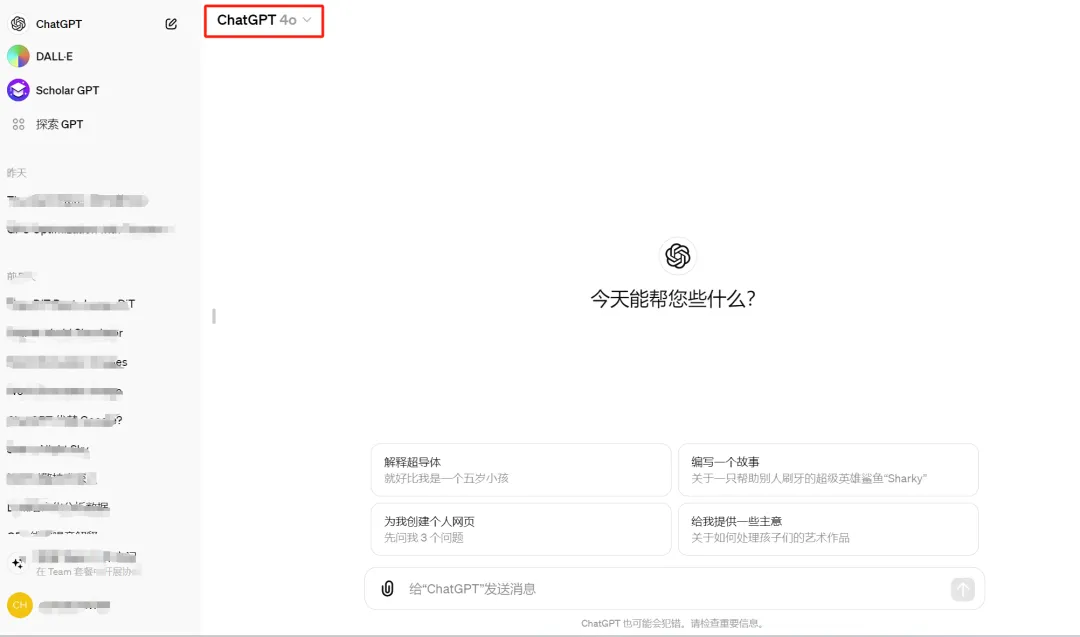Click the 给我提供一些主意 suggestion card
This screenshot has height=637, width=1080.
coord(828,529)
